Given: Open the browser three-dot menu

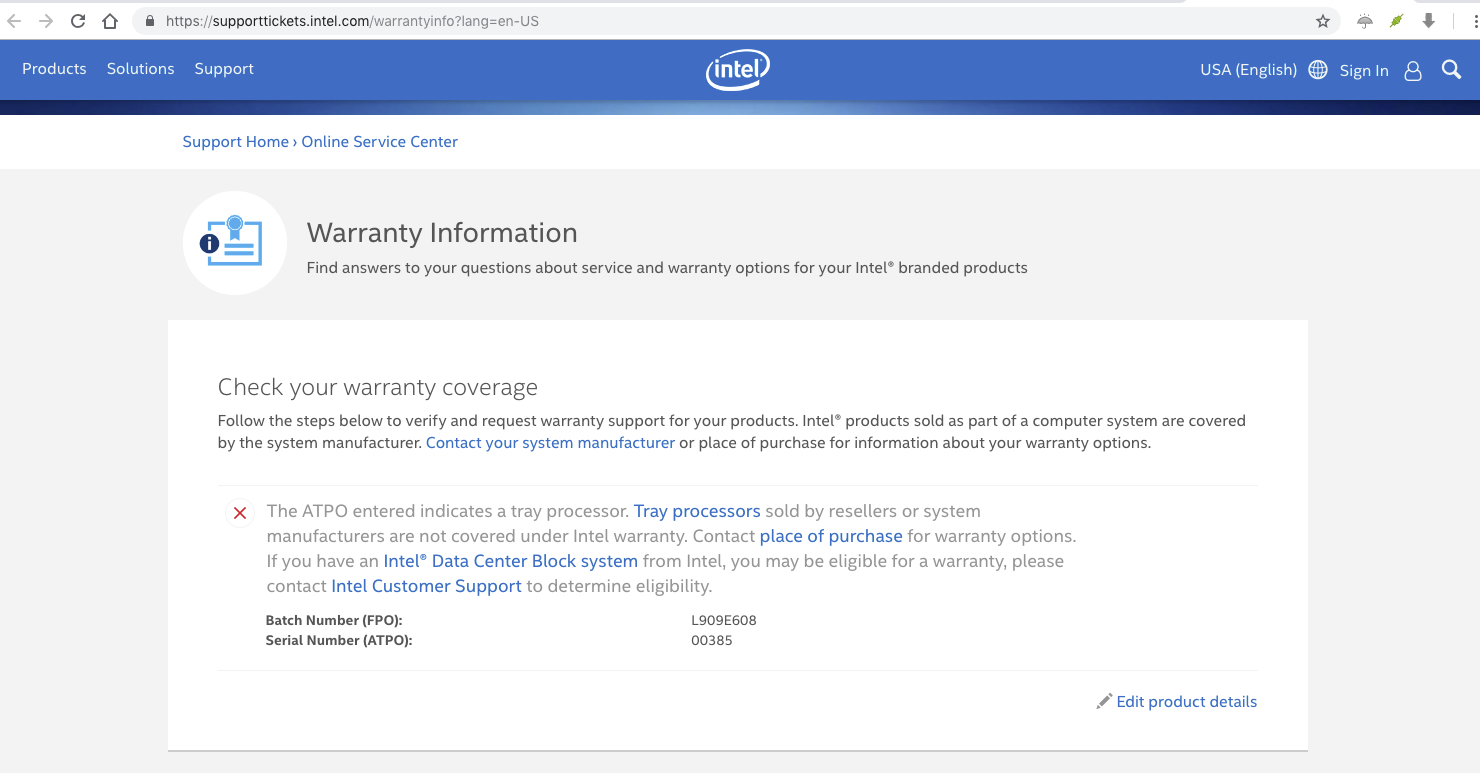Looking at the screenshot, I should click(x=1476, y=21).
